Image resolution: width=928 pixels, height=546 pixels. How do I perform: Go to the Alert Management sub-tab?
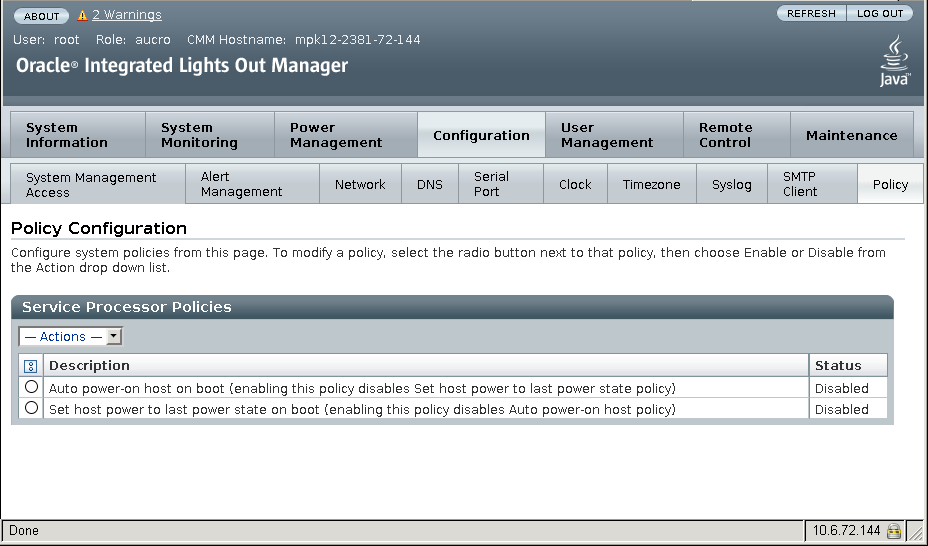click(252, 185)
